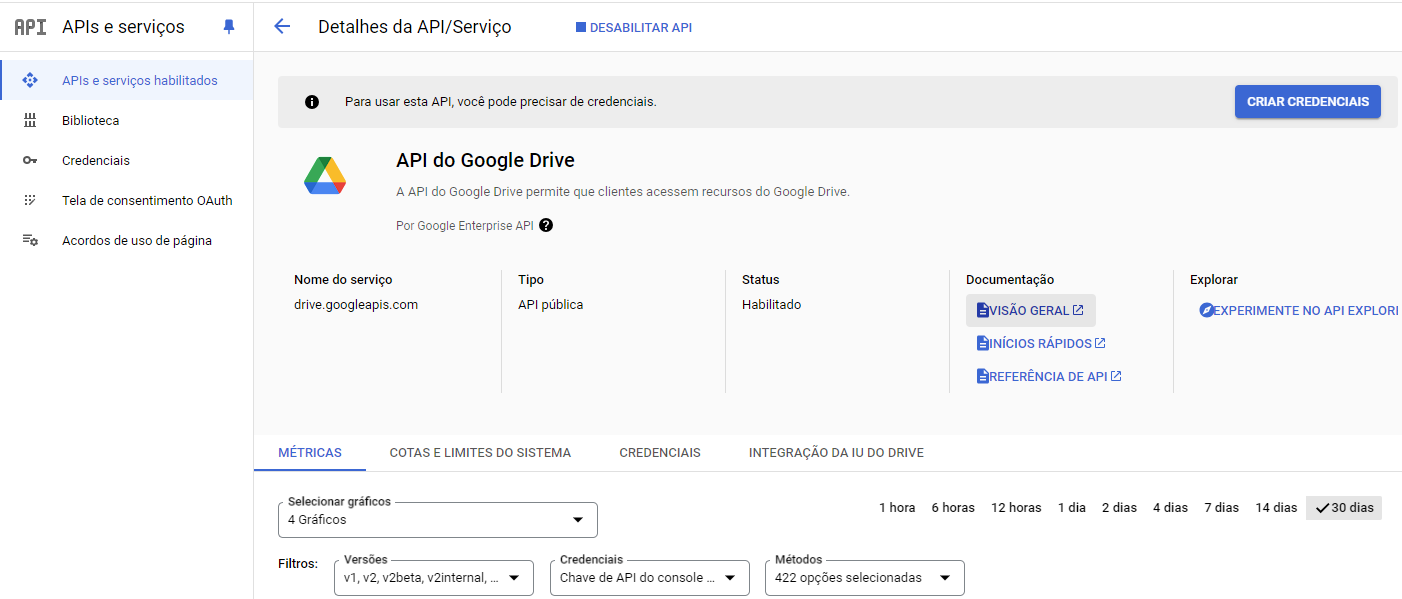The image size is (1402, 599).
Task: Select the 2 dias time range
Action: click(x=1119, y=507)
